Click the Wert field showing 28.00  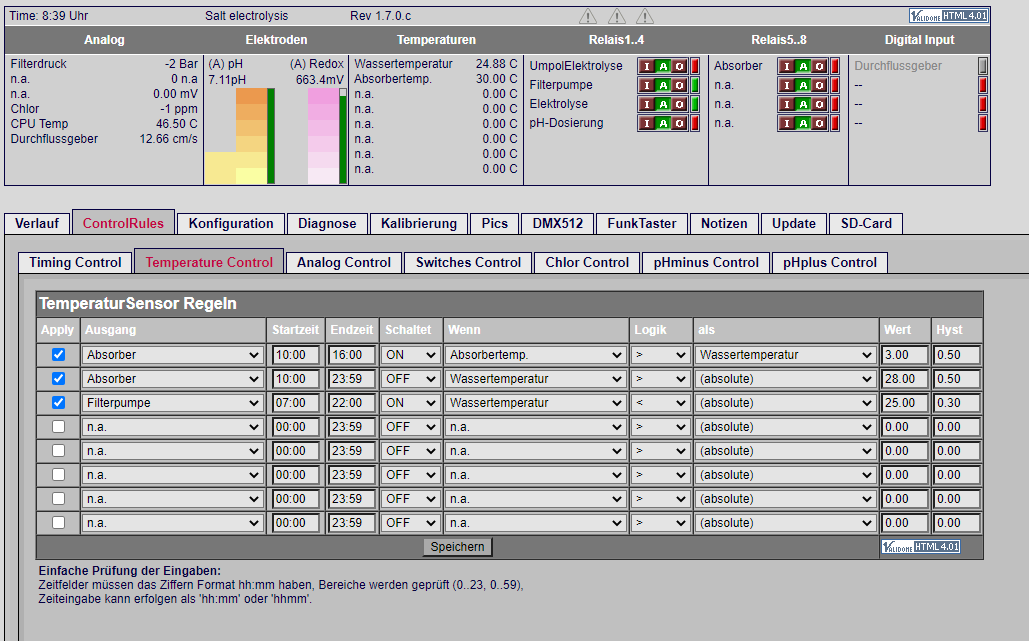coord(905,379)
